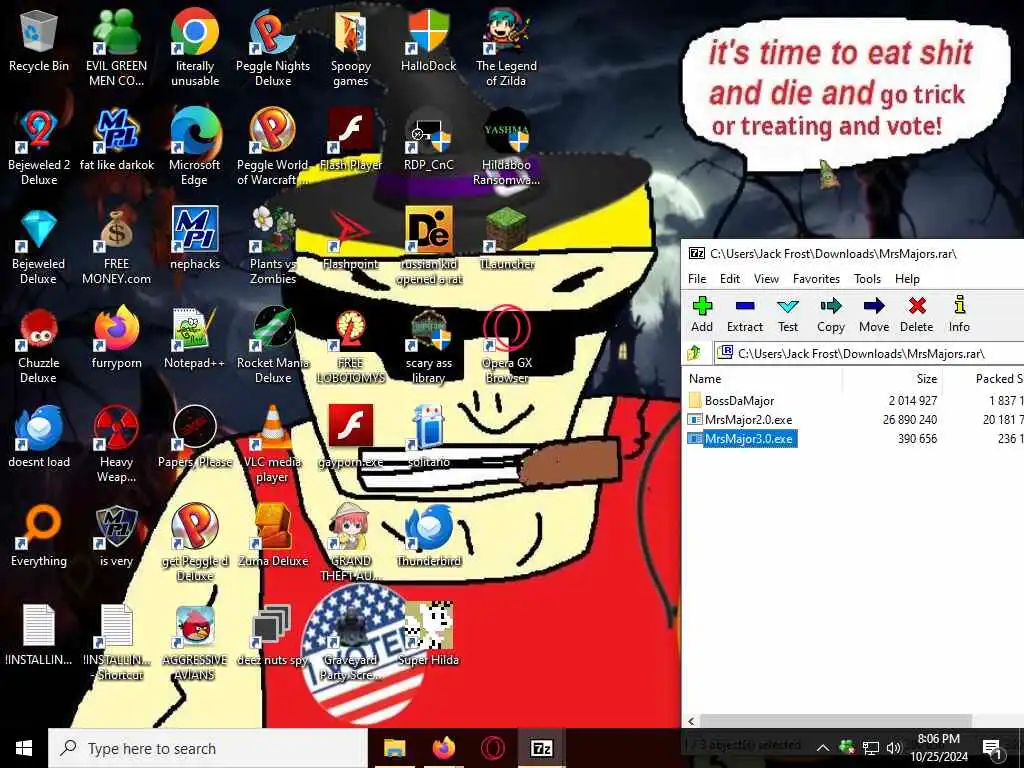Image resolution: width=1024 pixels, height=768 pixels.
Task: Open the Help menu in 7-Zip
Action: click(907, 279)
